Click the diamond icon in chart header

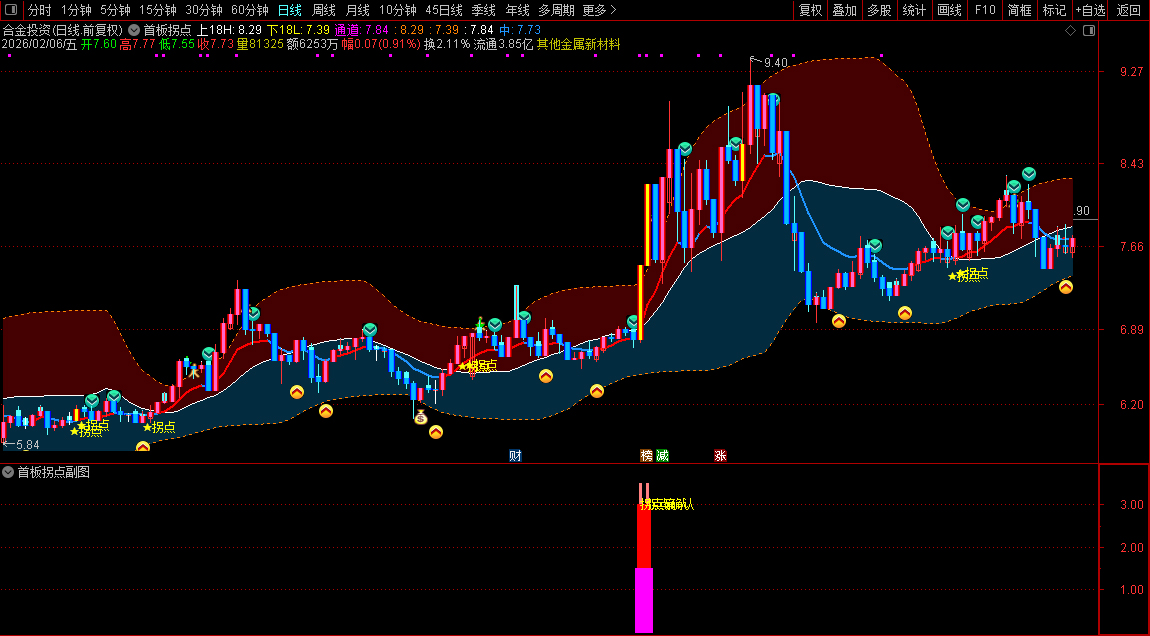(1070, 30)
